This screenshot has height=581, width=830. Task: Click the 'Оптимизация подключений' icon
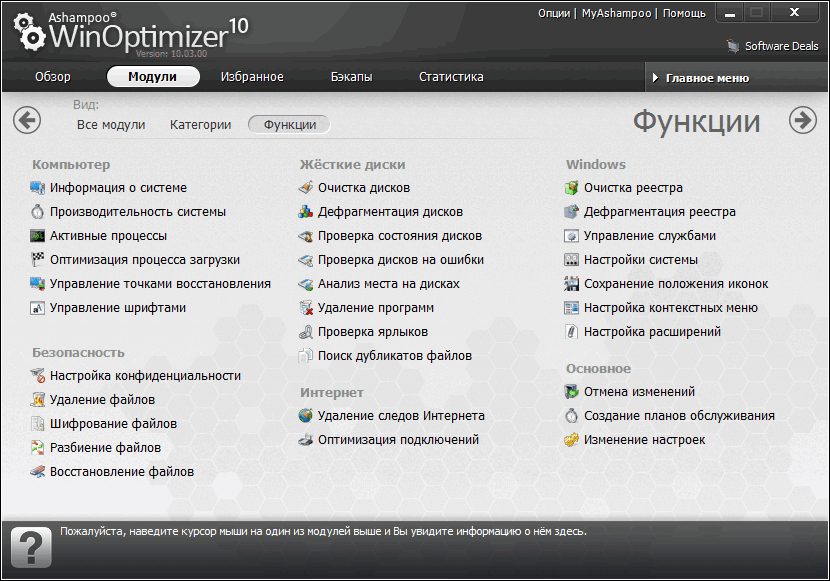tap(305, 440)
